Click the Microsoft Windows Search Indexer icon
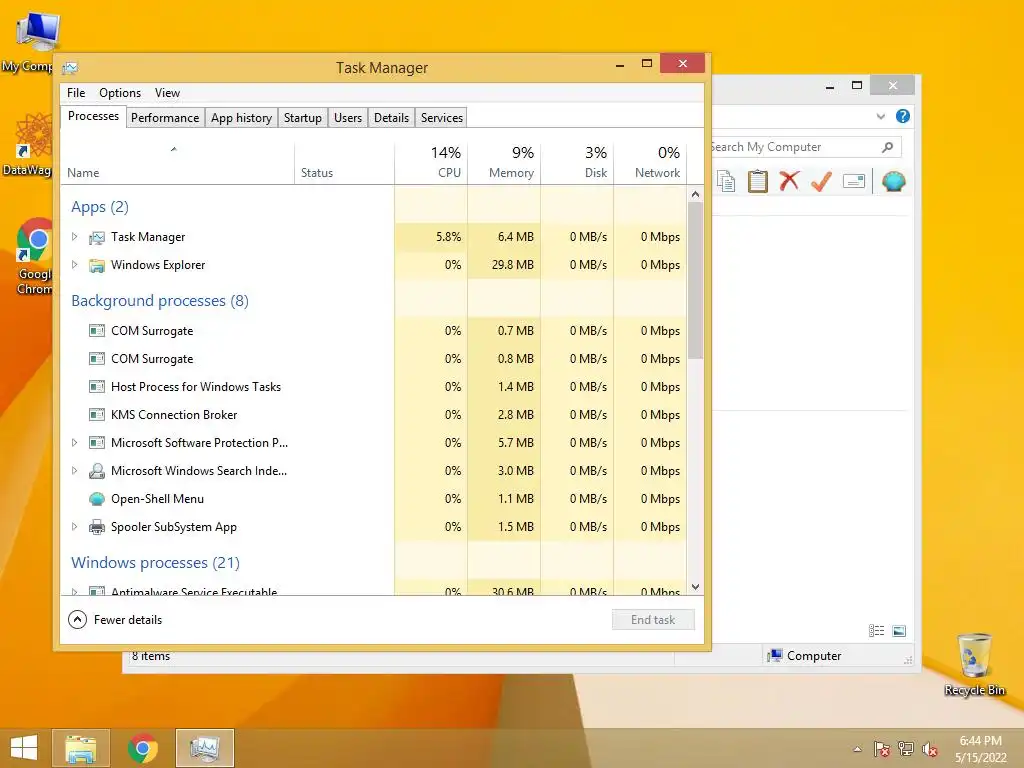The width and height of the screenshot is (1024, 768). click(x=97, y=471)
